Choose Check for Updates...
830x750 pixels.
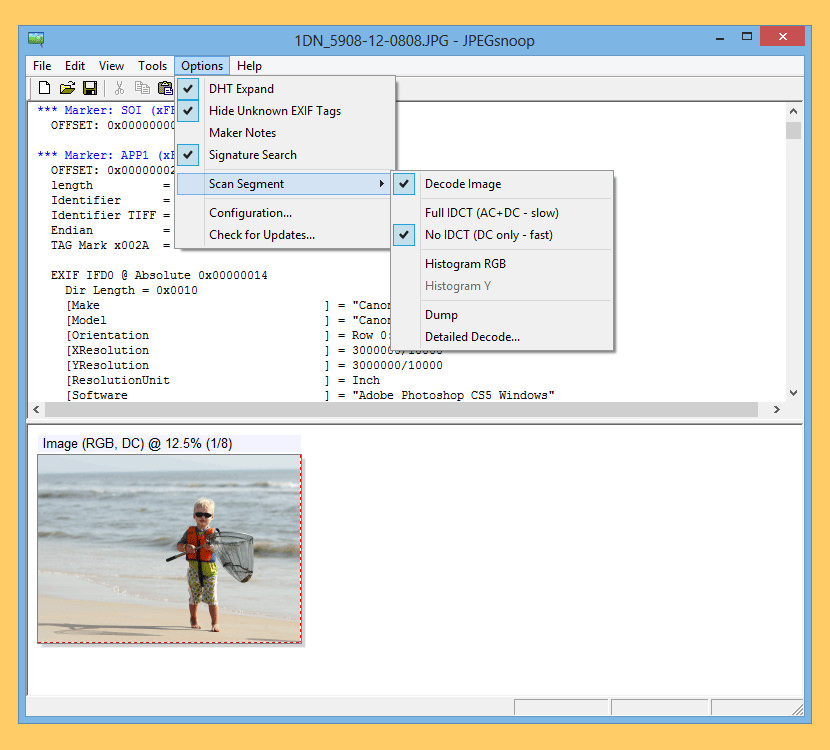pyautogui.click(x=285, y=235)
